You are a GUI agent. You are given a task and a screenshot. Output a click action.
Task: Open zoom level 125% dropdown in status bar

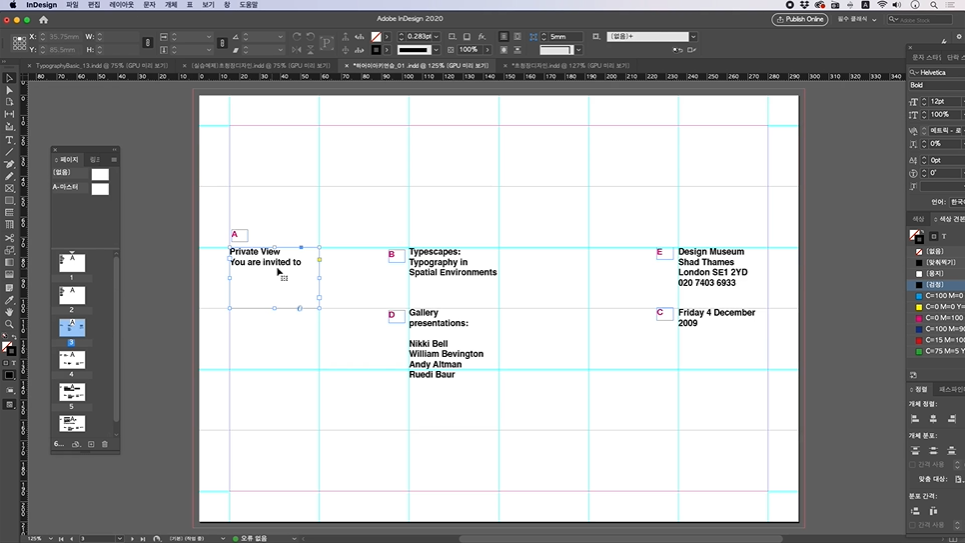point(50,539)
